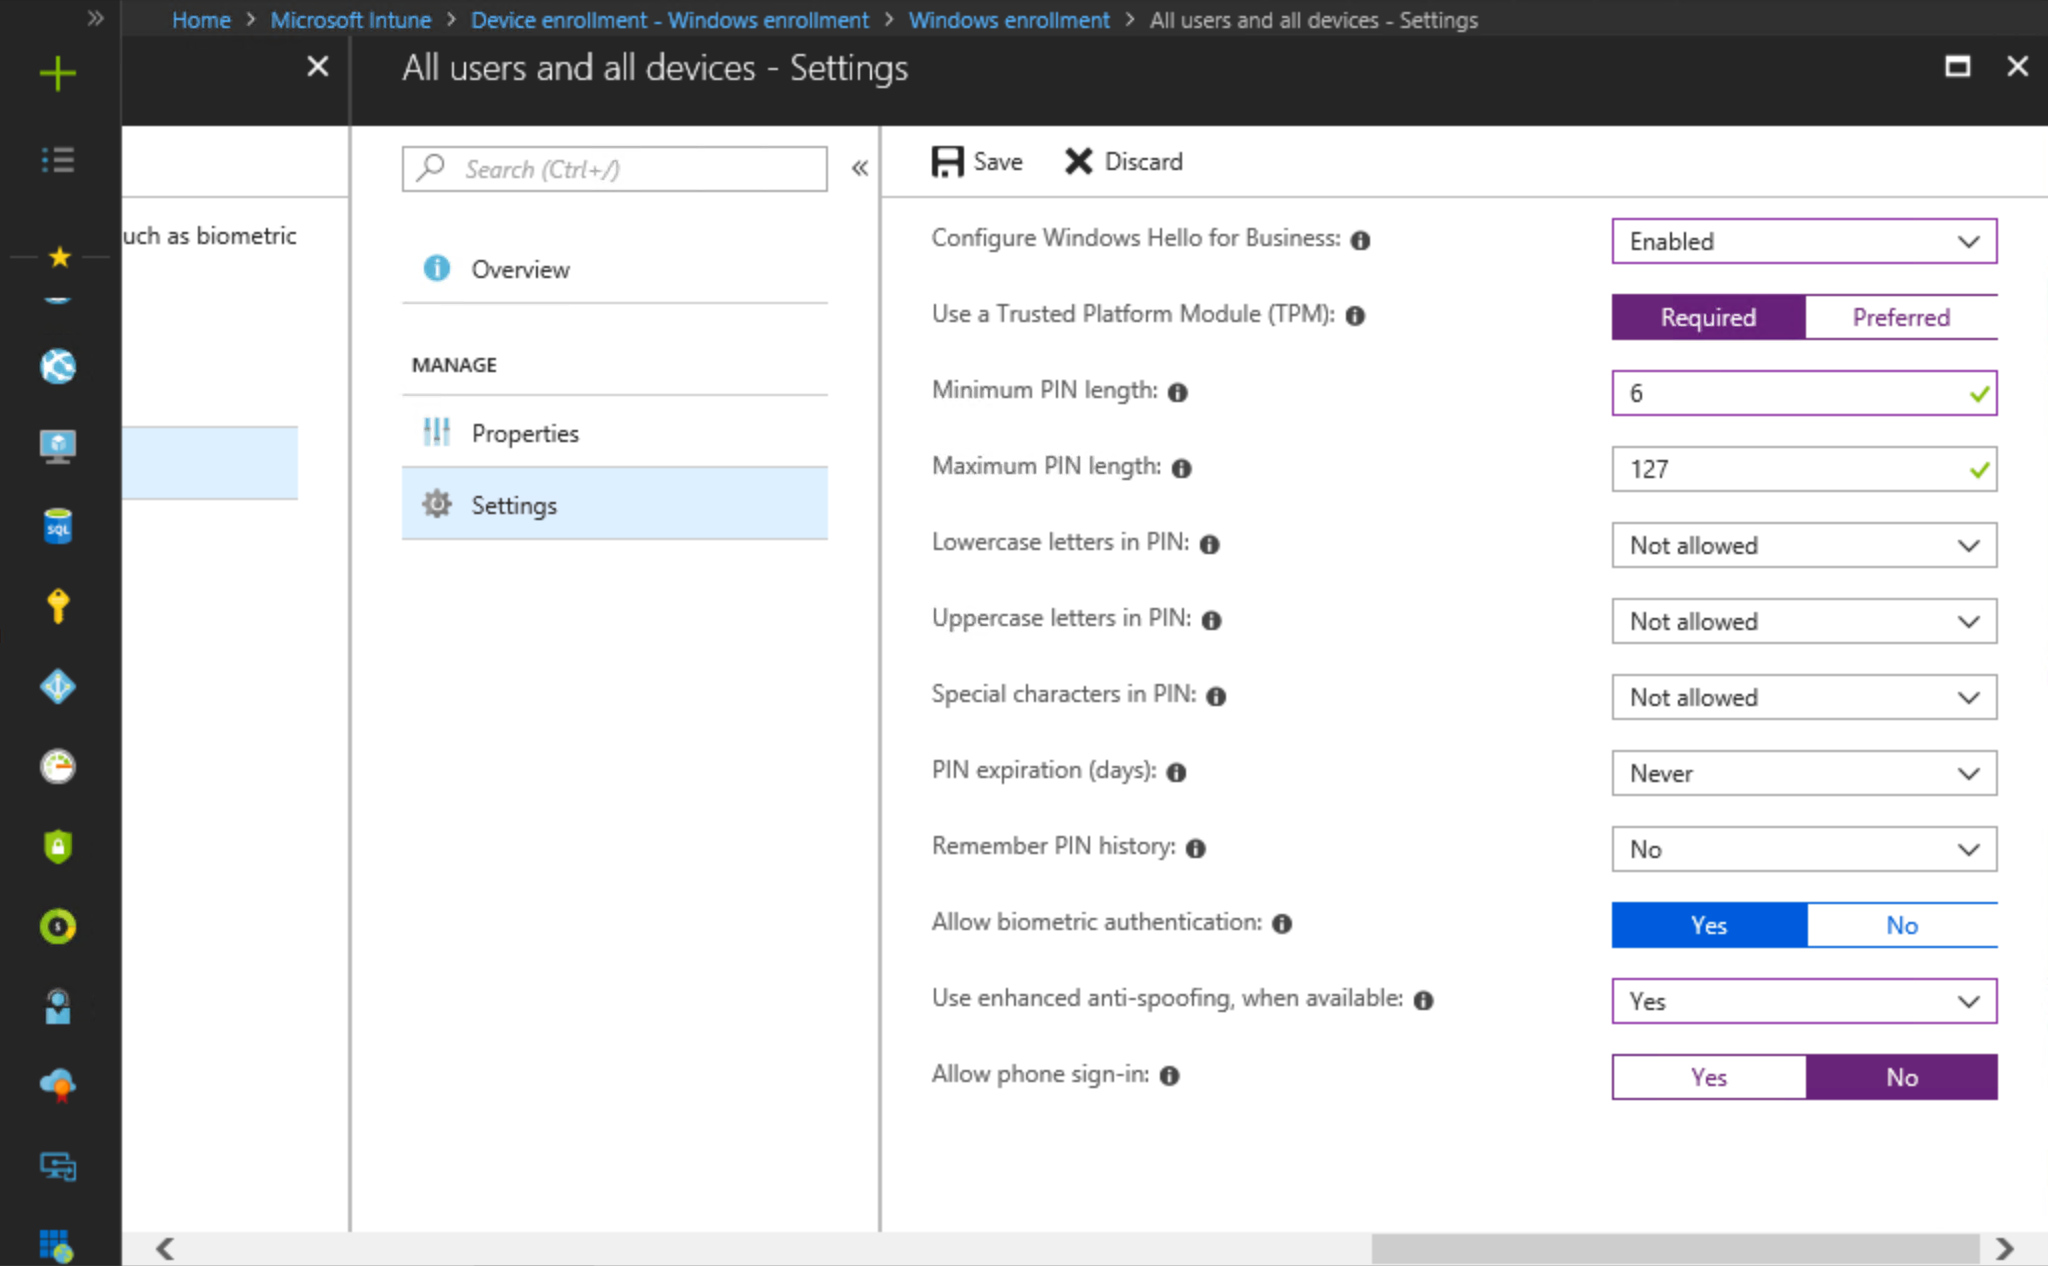Open Configure Windows Hello for Business dropdown
The width and height of the screenshot is (2048, 1266).
1803,241
